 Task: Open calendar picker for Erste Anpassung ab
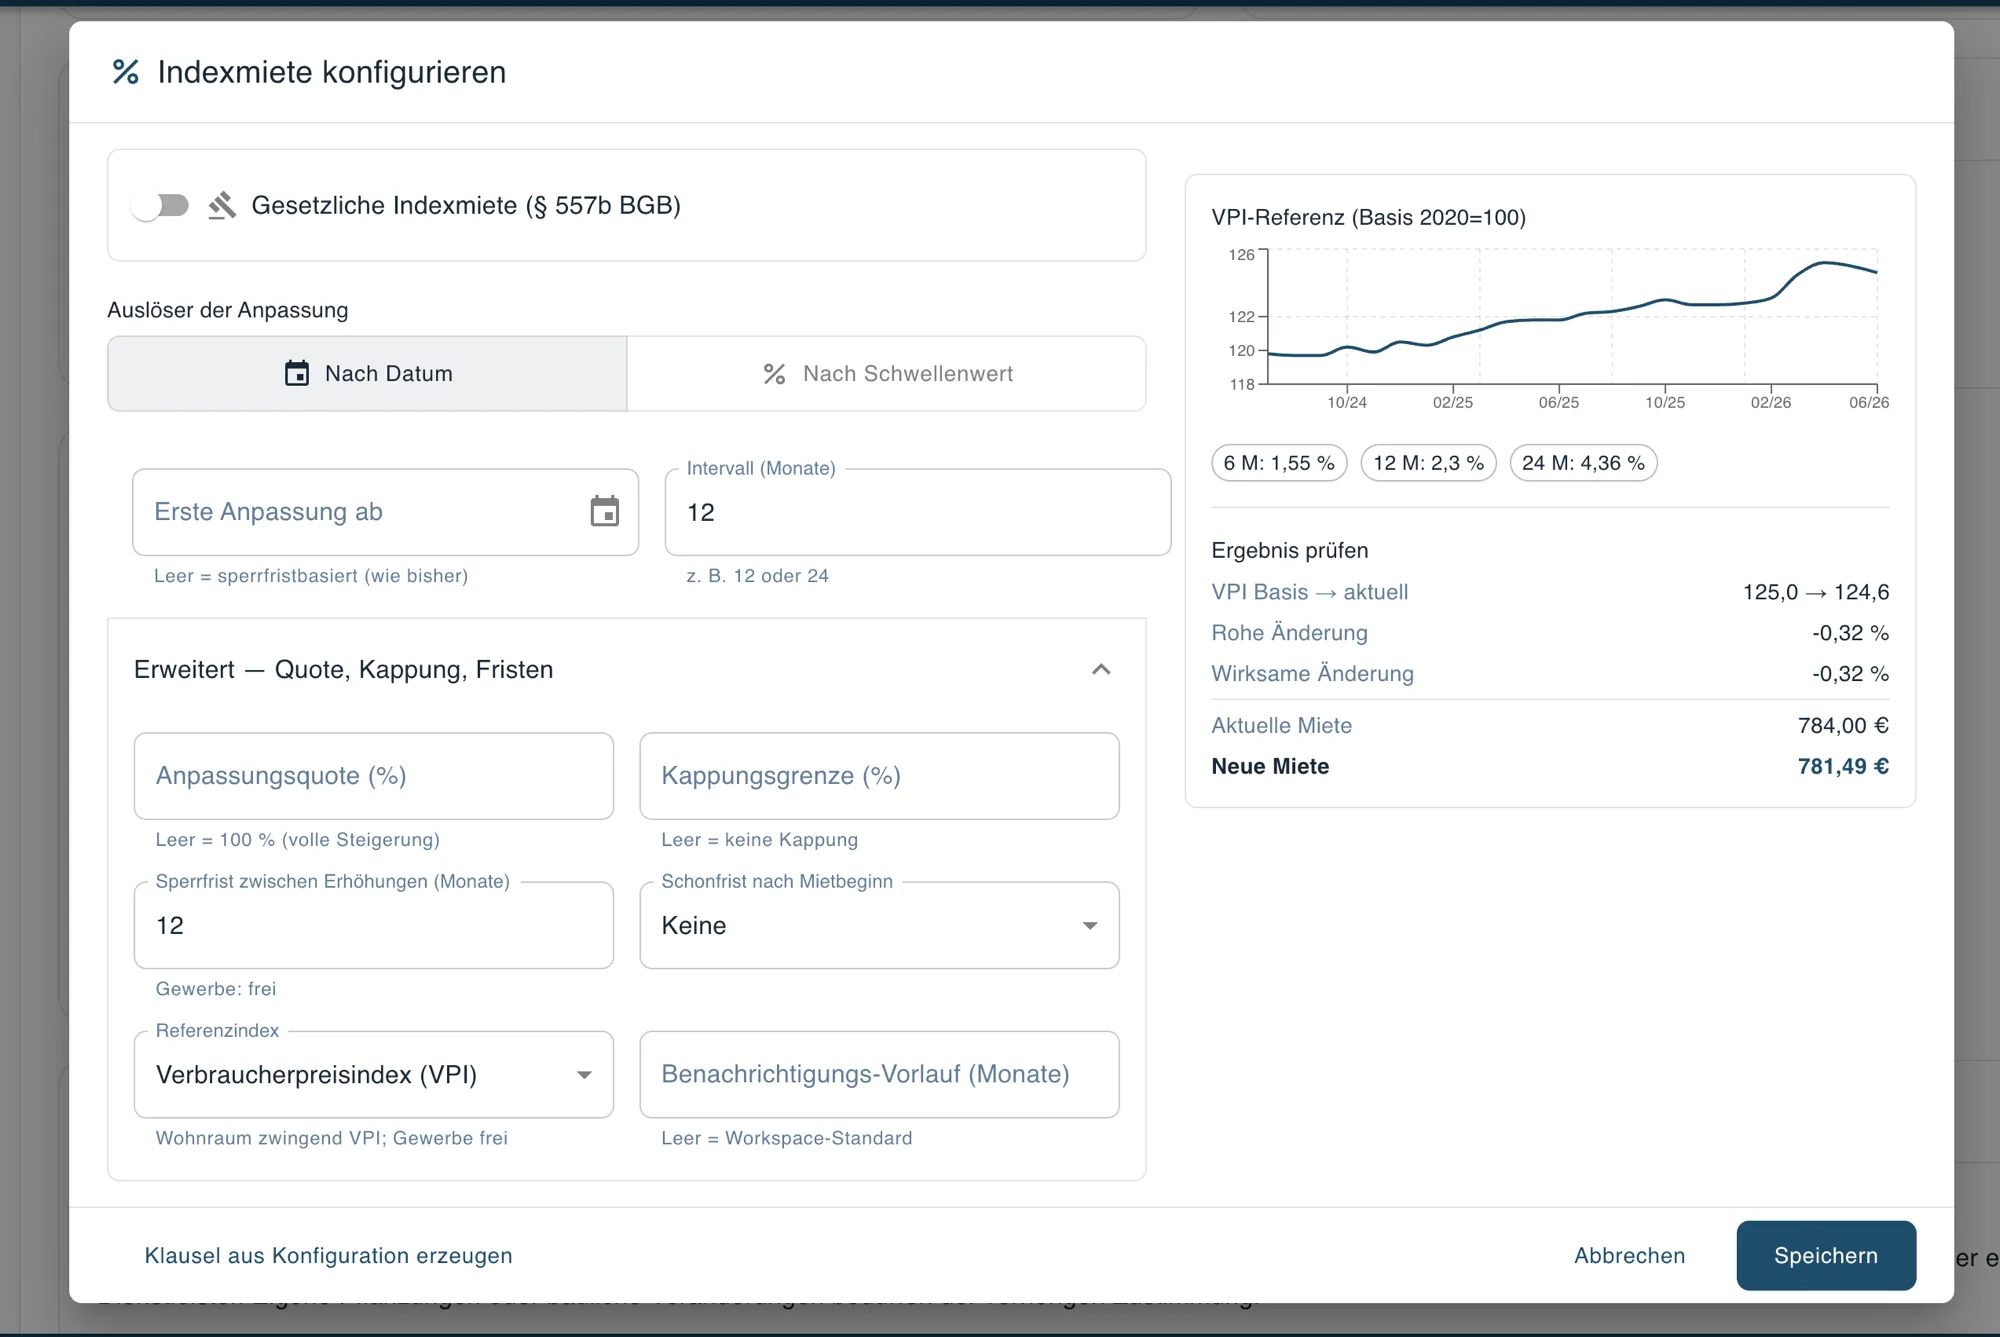pos(604,511)
